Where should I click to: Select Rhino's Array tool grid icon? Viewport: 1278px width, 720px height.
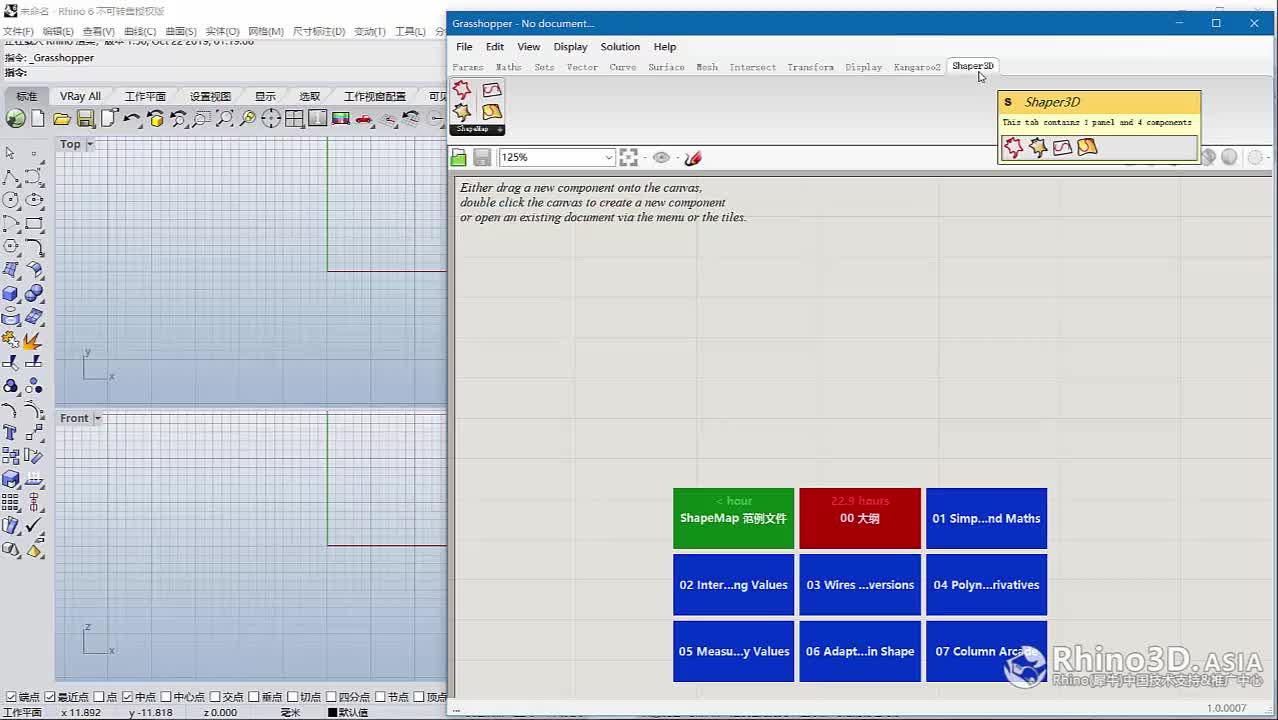(x=11, y=502)
